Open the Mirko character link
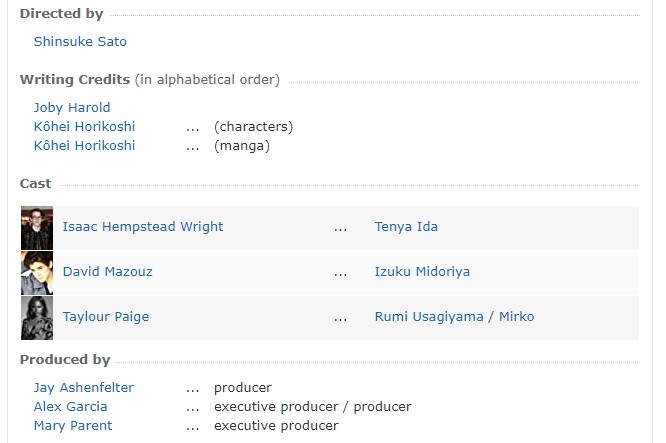Image resolution: width=666 pixels, height=443 pixels. (517, 317)
